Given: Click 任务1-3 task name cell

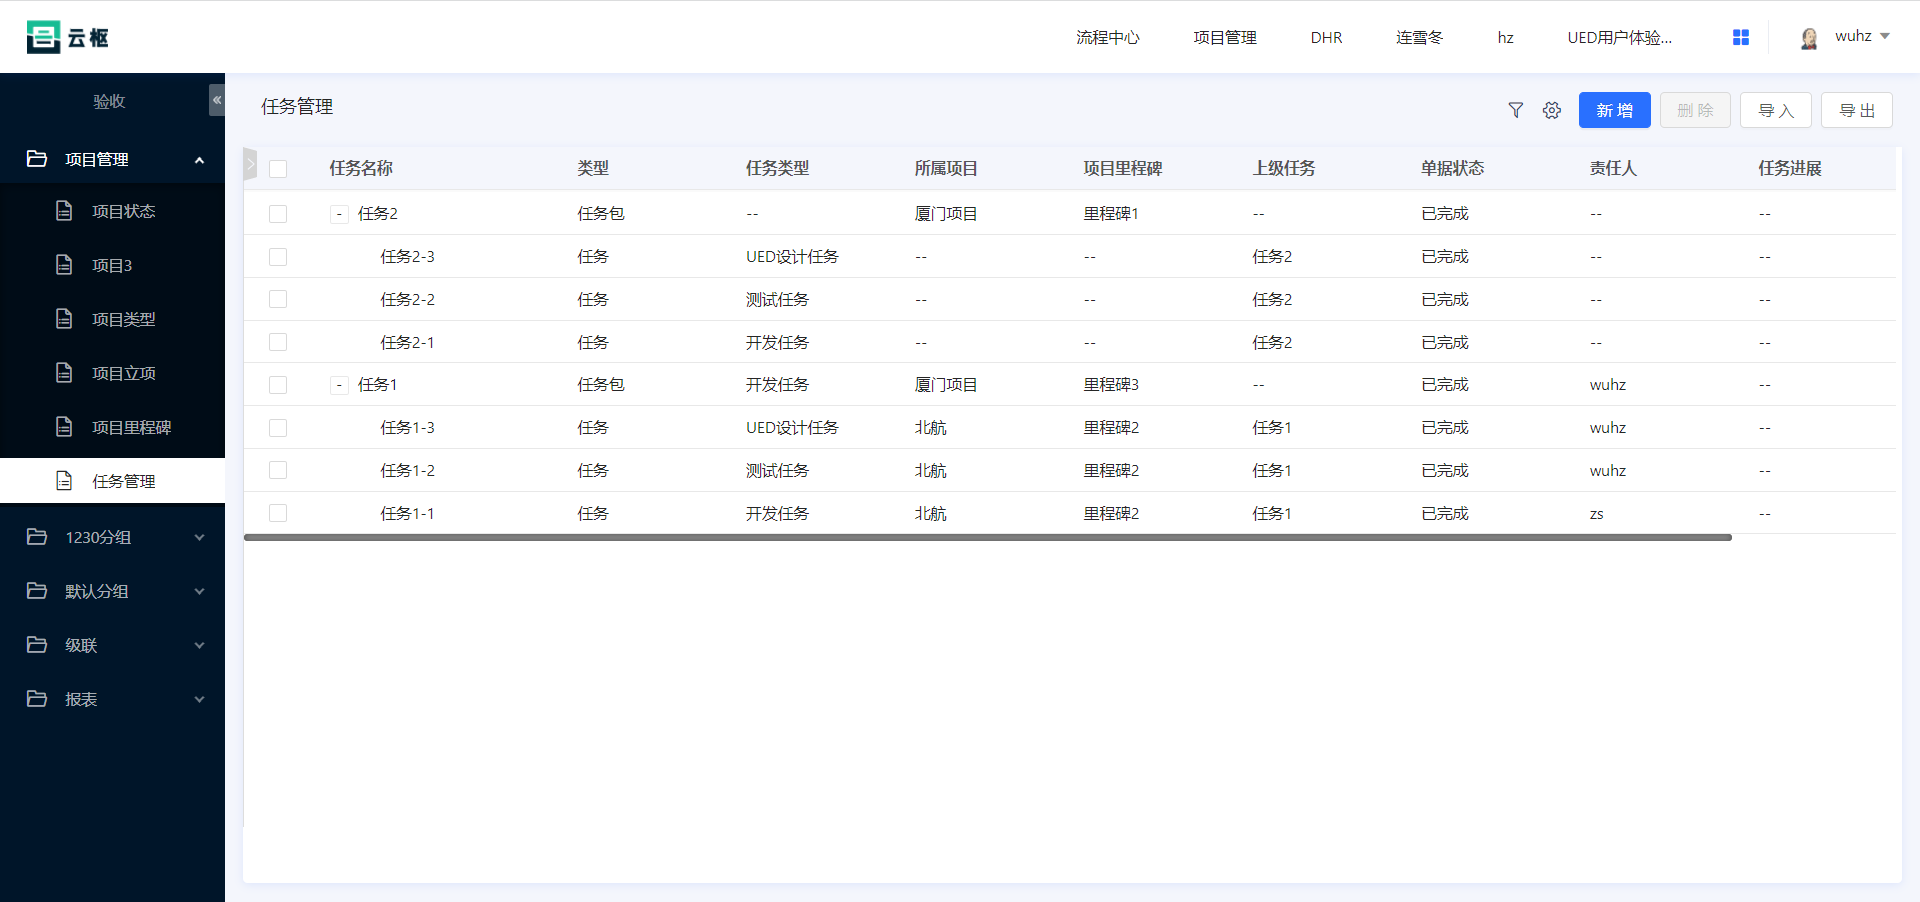Looking at the screenshot, I should pyautogui.click(x=407, y=427).
